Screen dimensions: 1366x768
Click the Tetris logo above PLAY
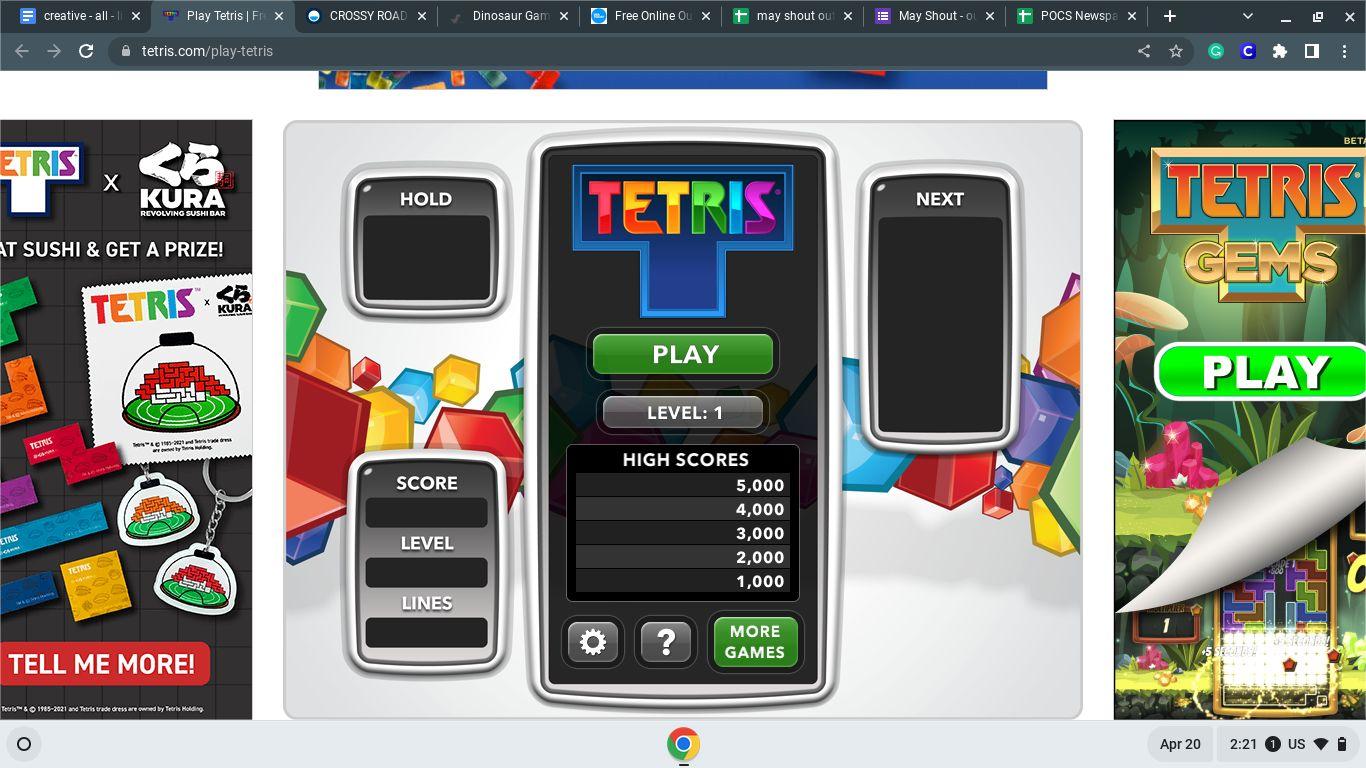(x=683, y=240)
